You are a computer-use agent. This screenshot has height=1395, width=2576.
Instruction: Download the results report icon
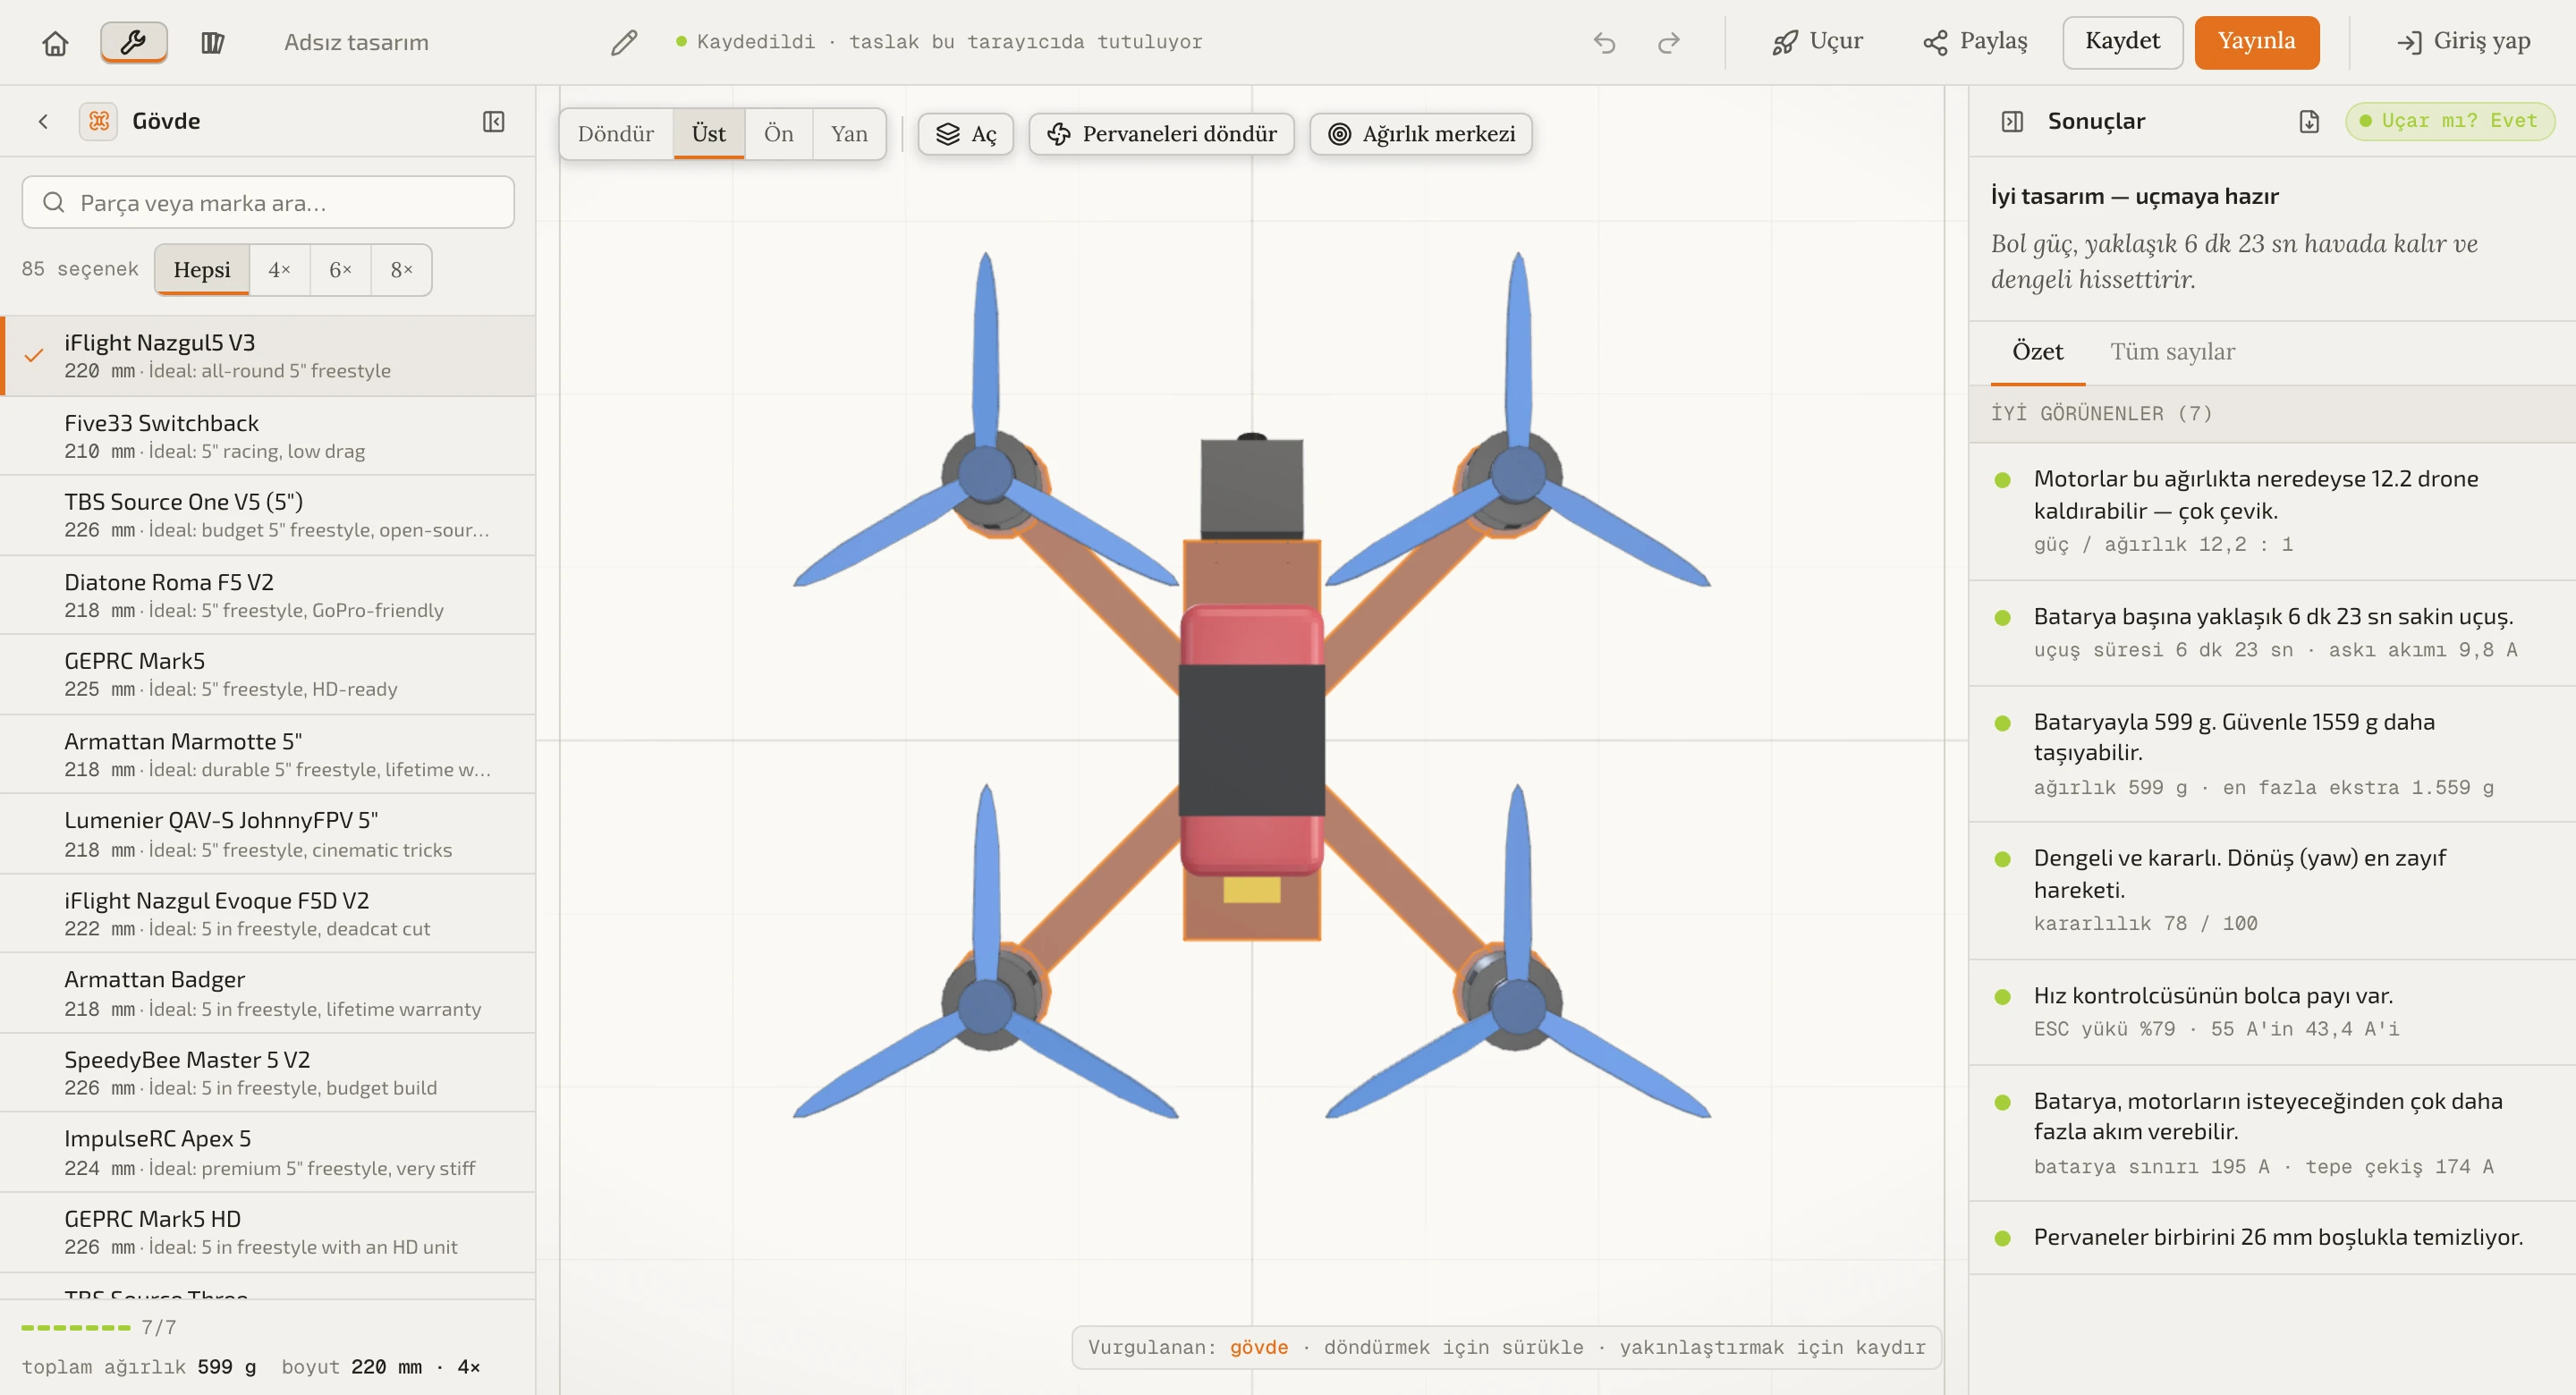coord(2308,121)
